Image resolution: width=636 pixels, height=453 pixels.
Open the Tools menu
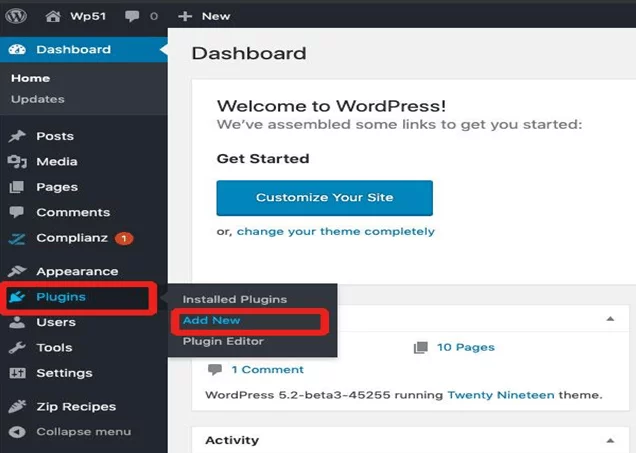pyautogui.click(x=54, y=348)
